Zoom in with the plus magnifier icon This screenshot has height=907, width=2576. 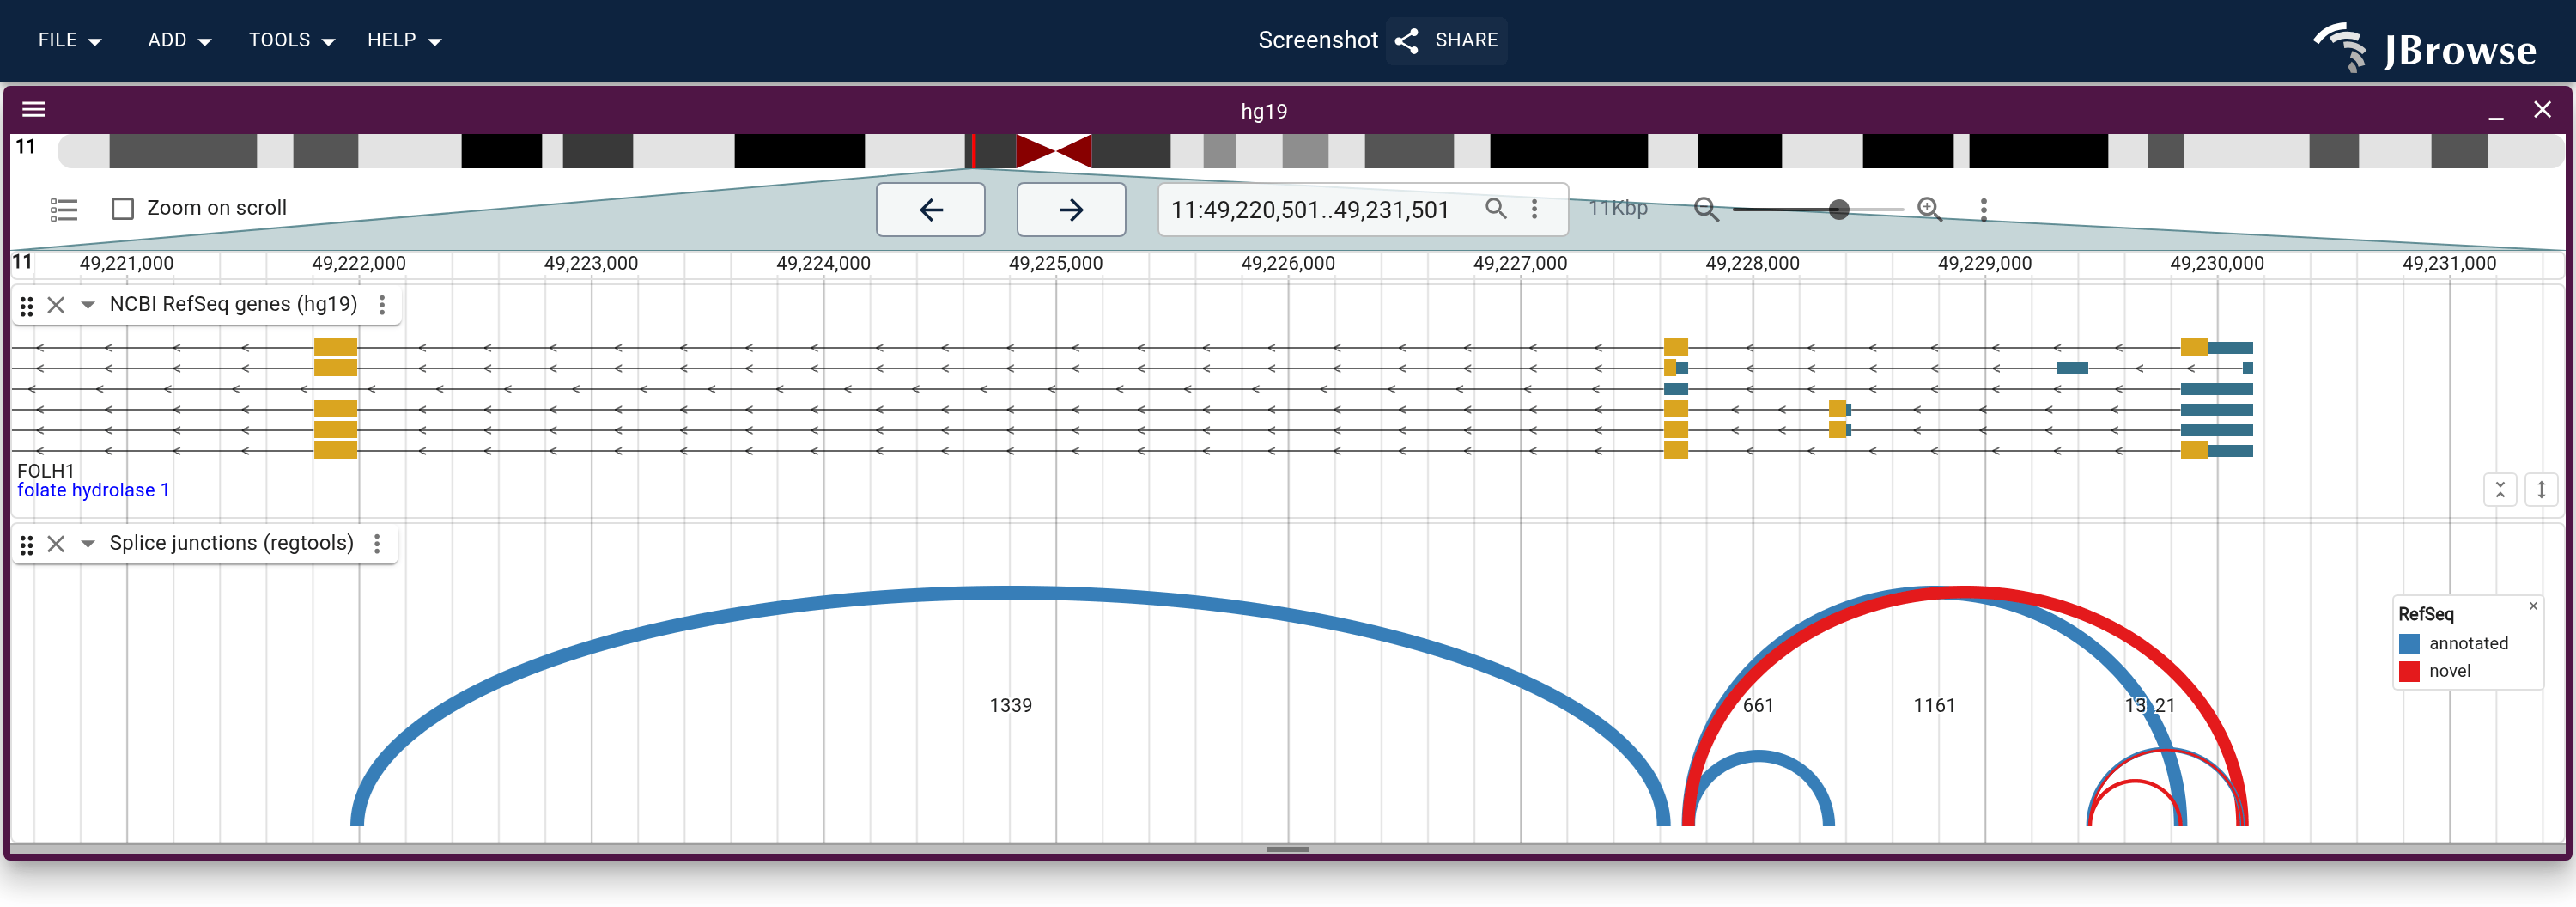[x=1930, y=209]
